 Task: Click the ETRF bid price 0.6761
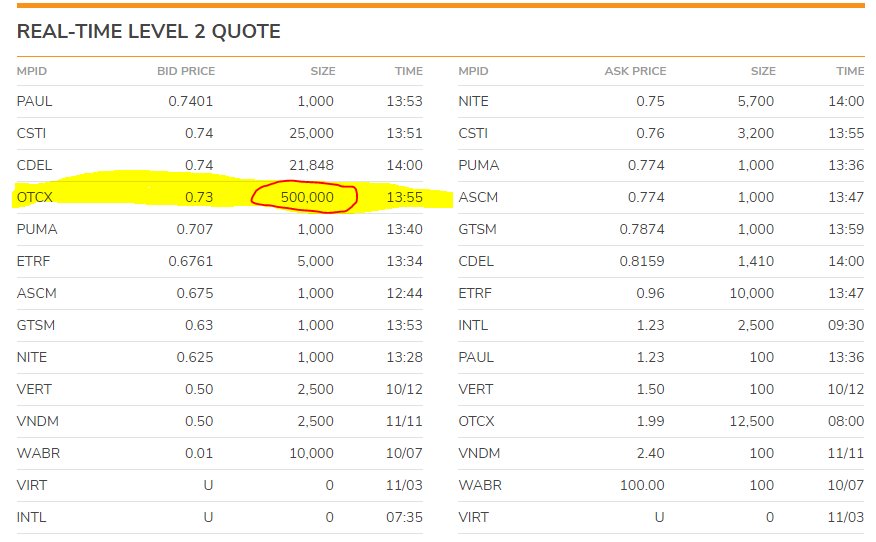pos(191,261)
